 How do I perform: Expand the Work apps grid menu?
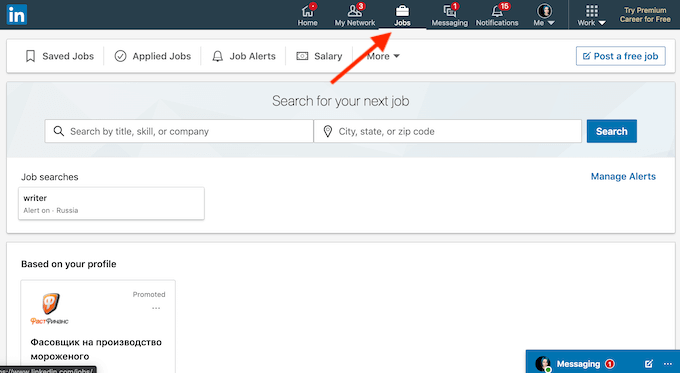tap(592, 16)
